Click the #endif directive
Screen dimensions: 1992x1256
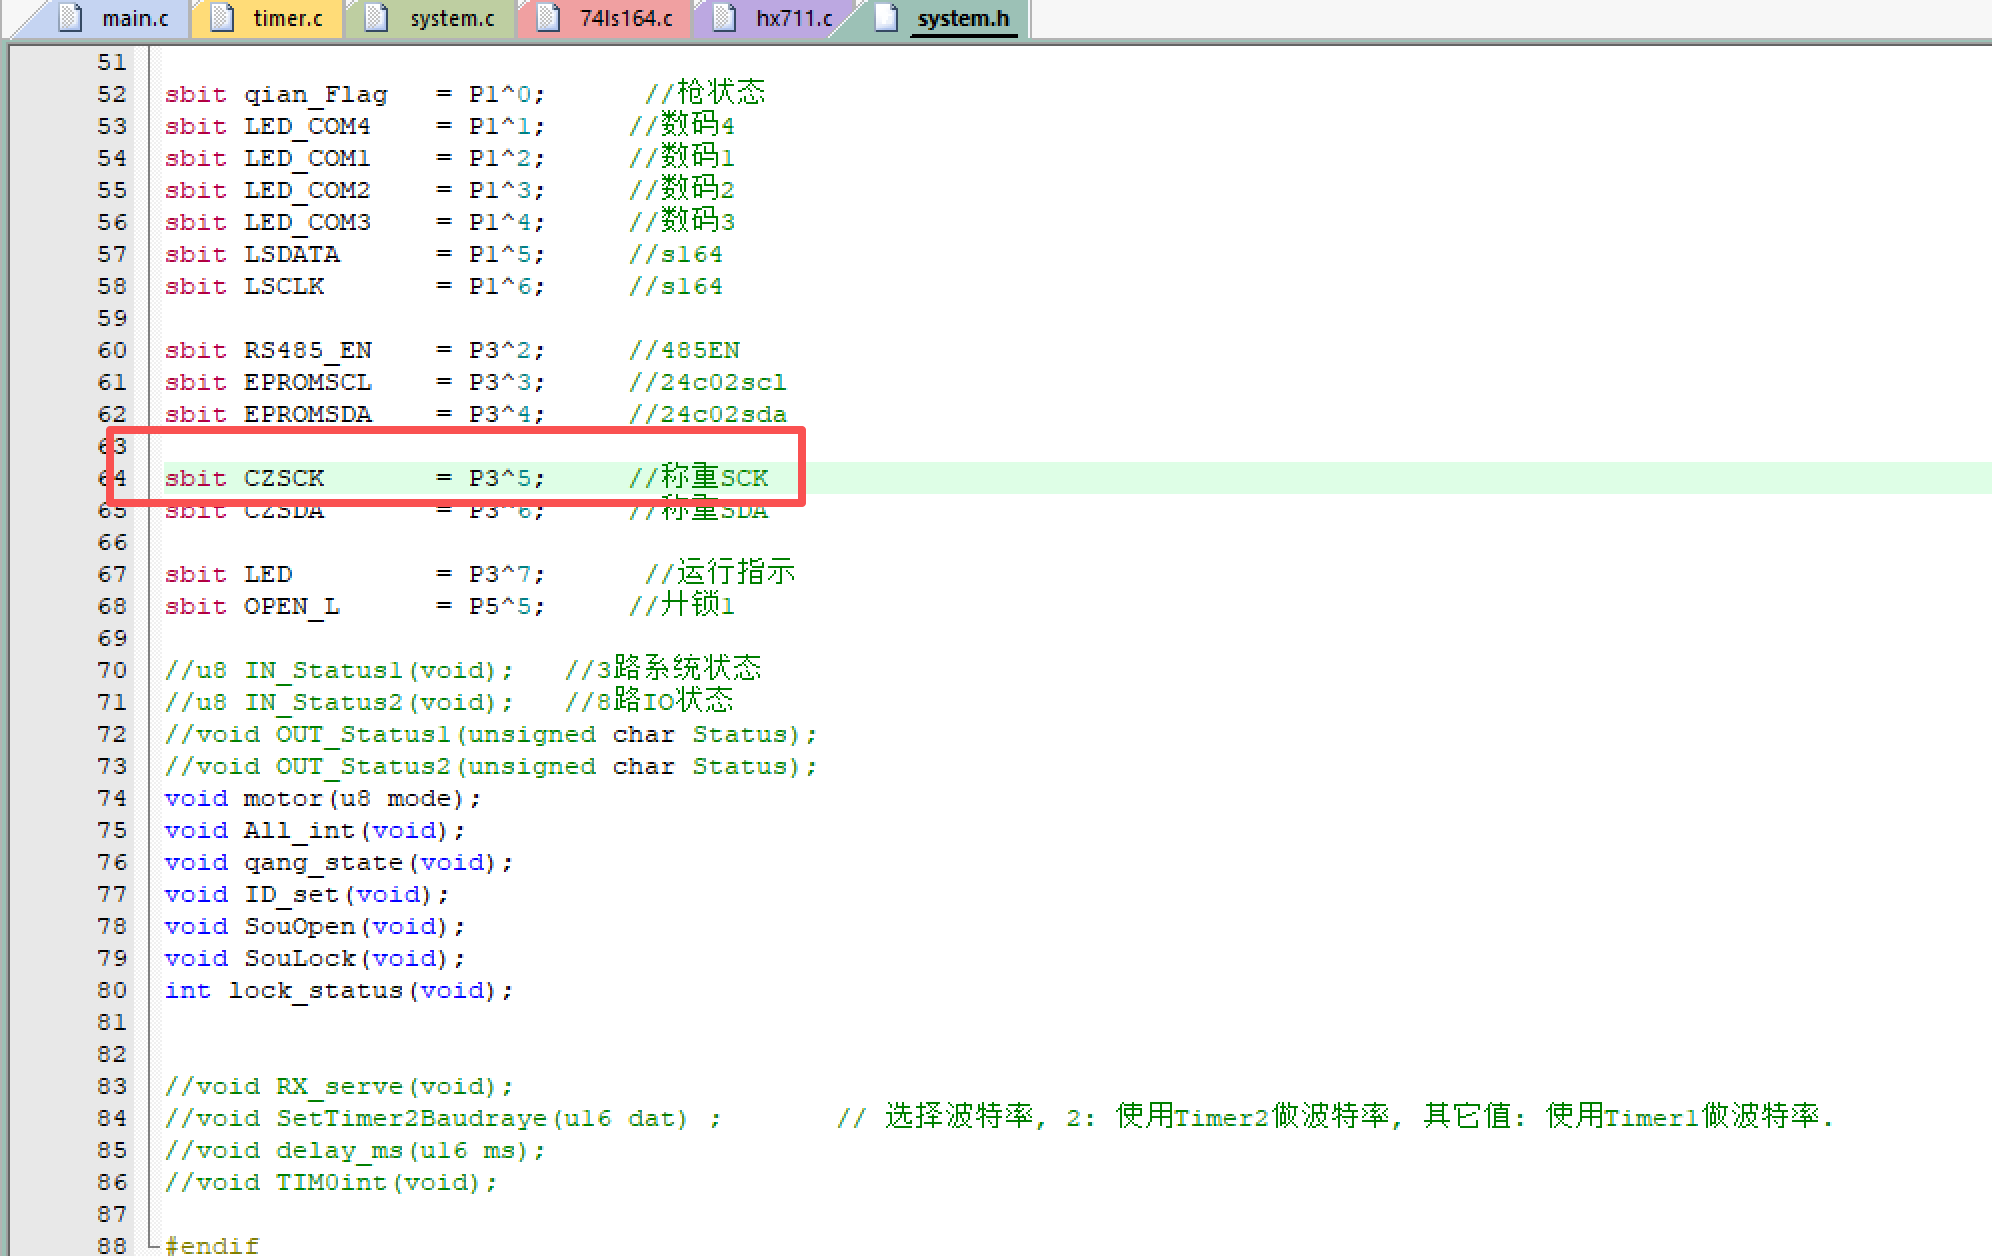[211, 1245]
